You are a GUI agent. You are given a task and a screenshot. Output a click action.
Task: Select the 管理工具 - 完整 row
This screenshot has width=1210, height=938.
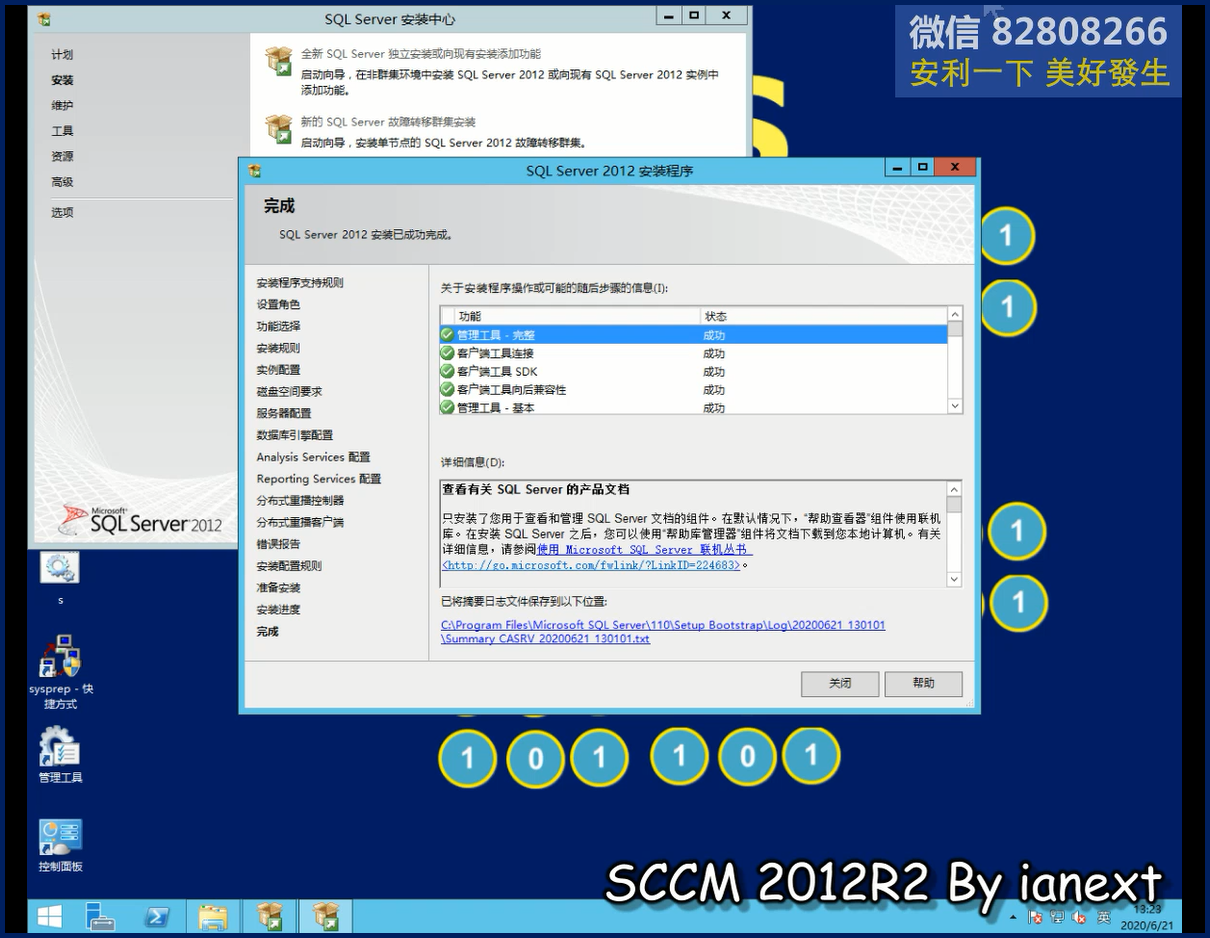tap(693, 335)
